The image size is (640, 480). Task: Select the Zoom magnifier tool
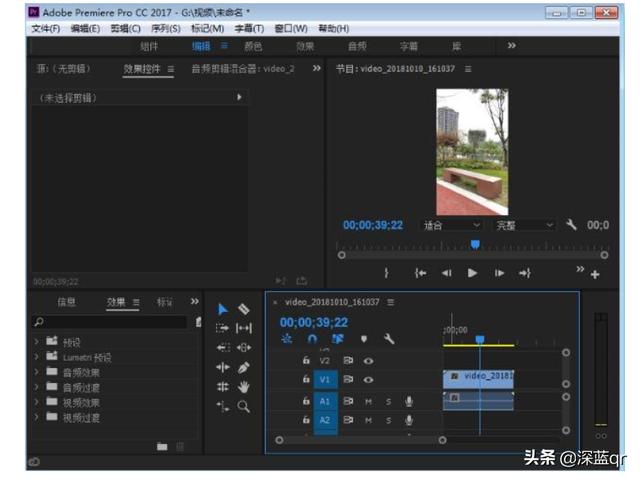click(244, 406)
